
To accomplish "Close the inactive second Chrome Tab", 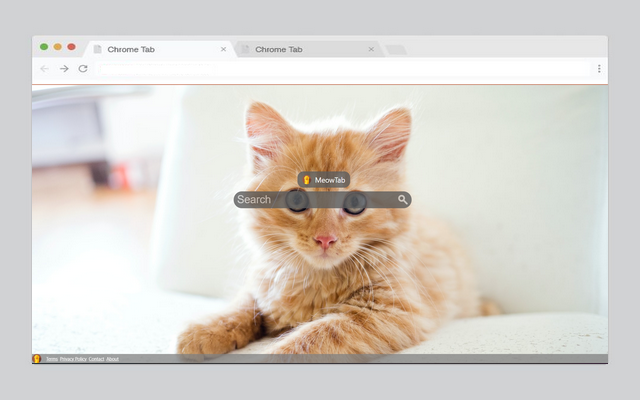I will tap(371, 49).
